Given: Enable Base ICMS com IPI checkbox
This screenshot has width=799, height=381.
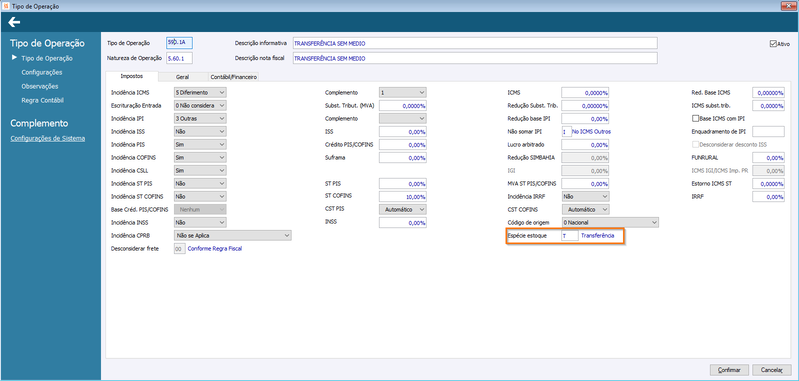Looking at the screenshot, I should 695,118.
